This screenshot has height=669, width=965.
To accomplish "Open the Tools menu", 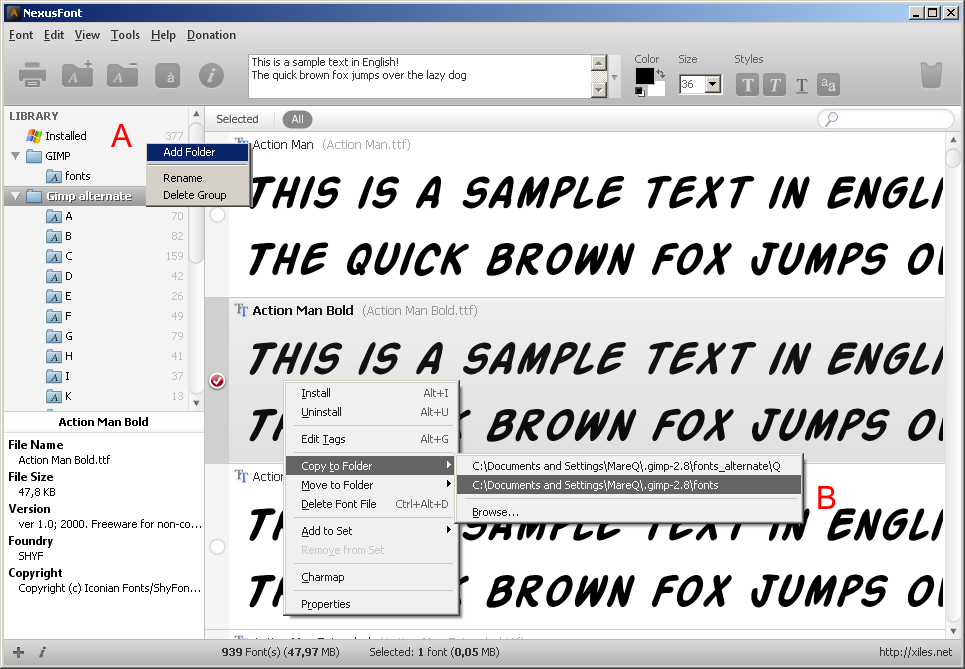I will click(x=125, y=35).
